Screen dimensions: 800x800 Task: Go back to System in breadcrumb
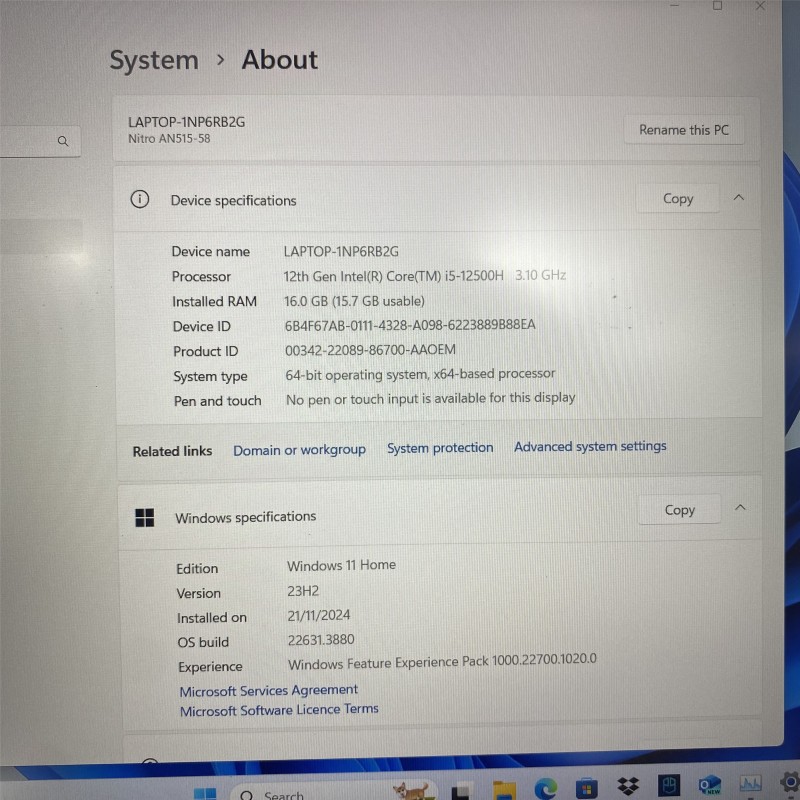coord(154,60)
